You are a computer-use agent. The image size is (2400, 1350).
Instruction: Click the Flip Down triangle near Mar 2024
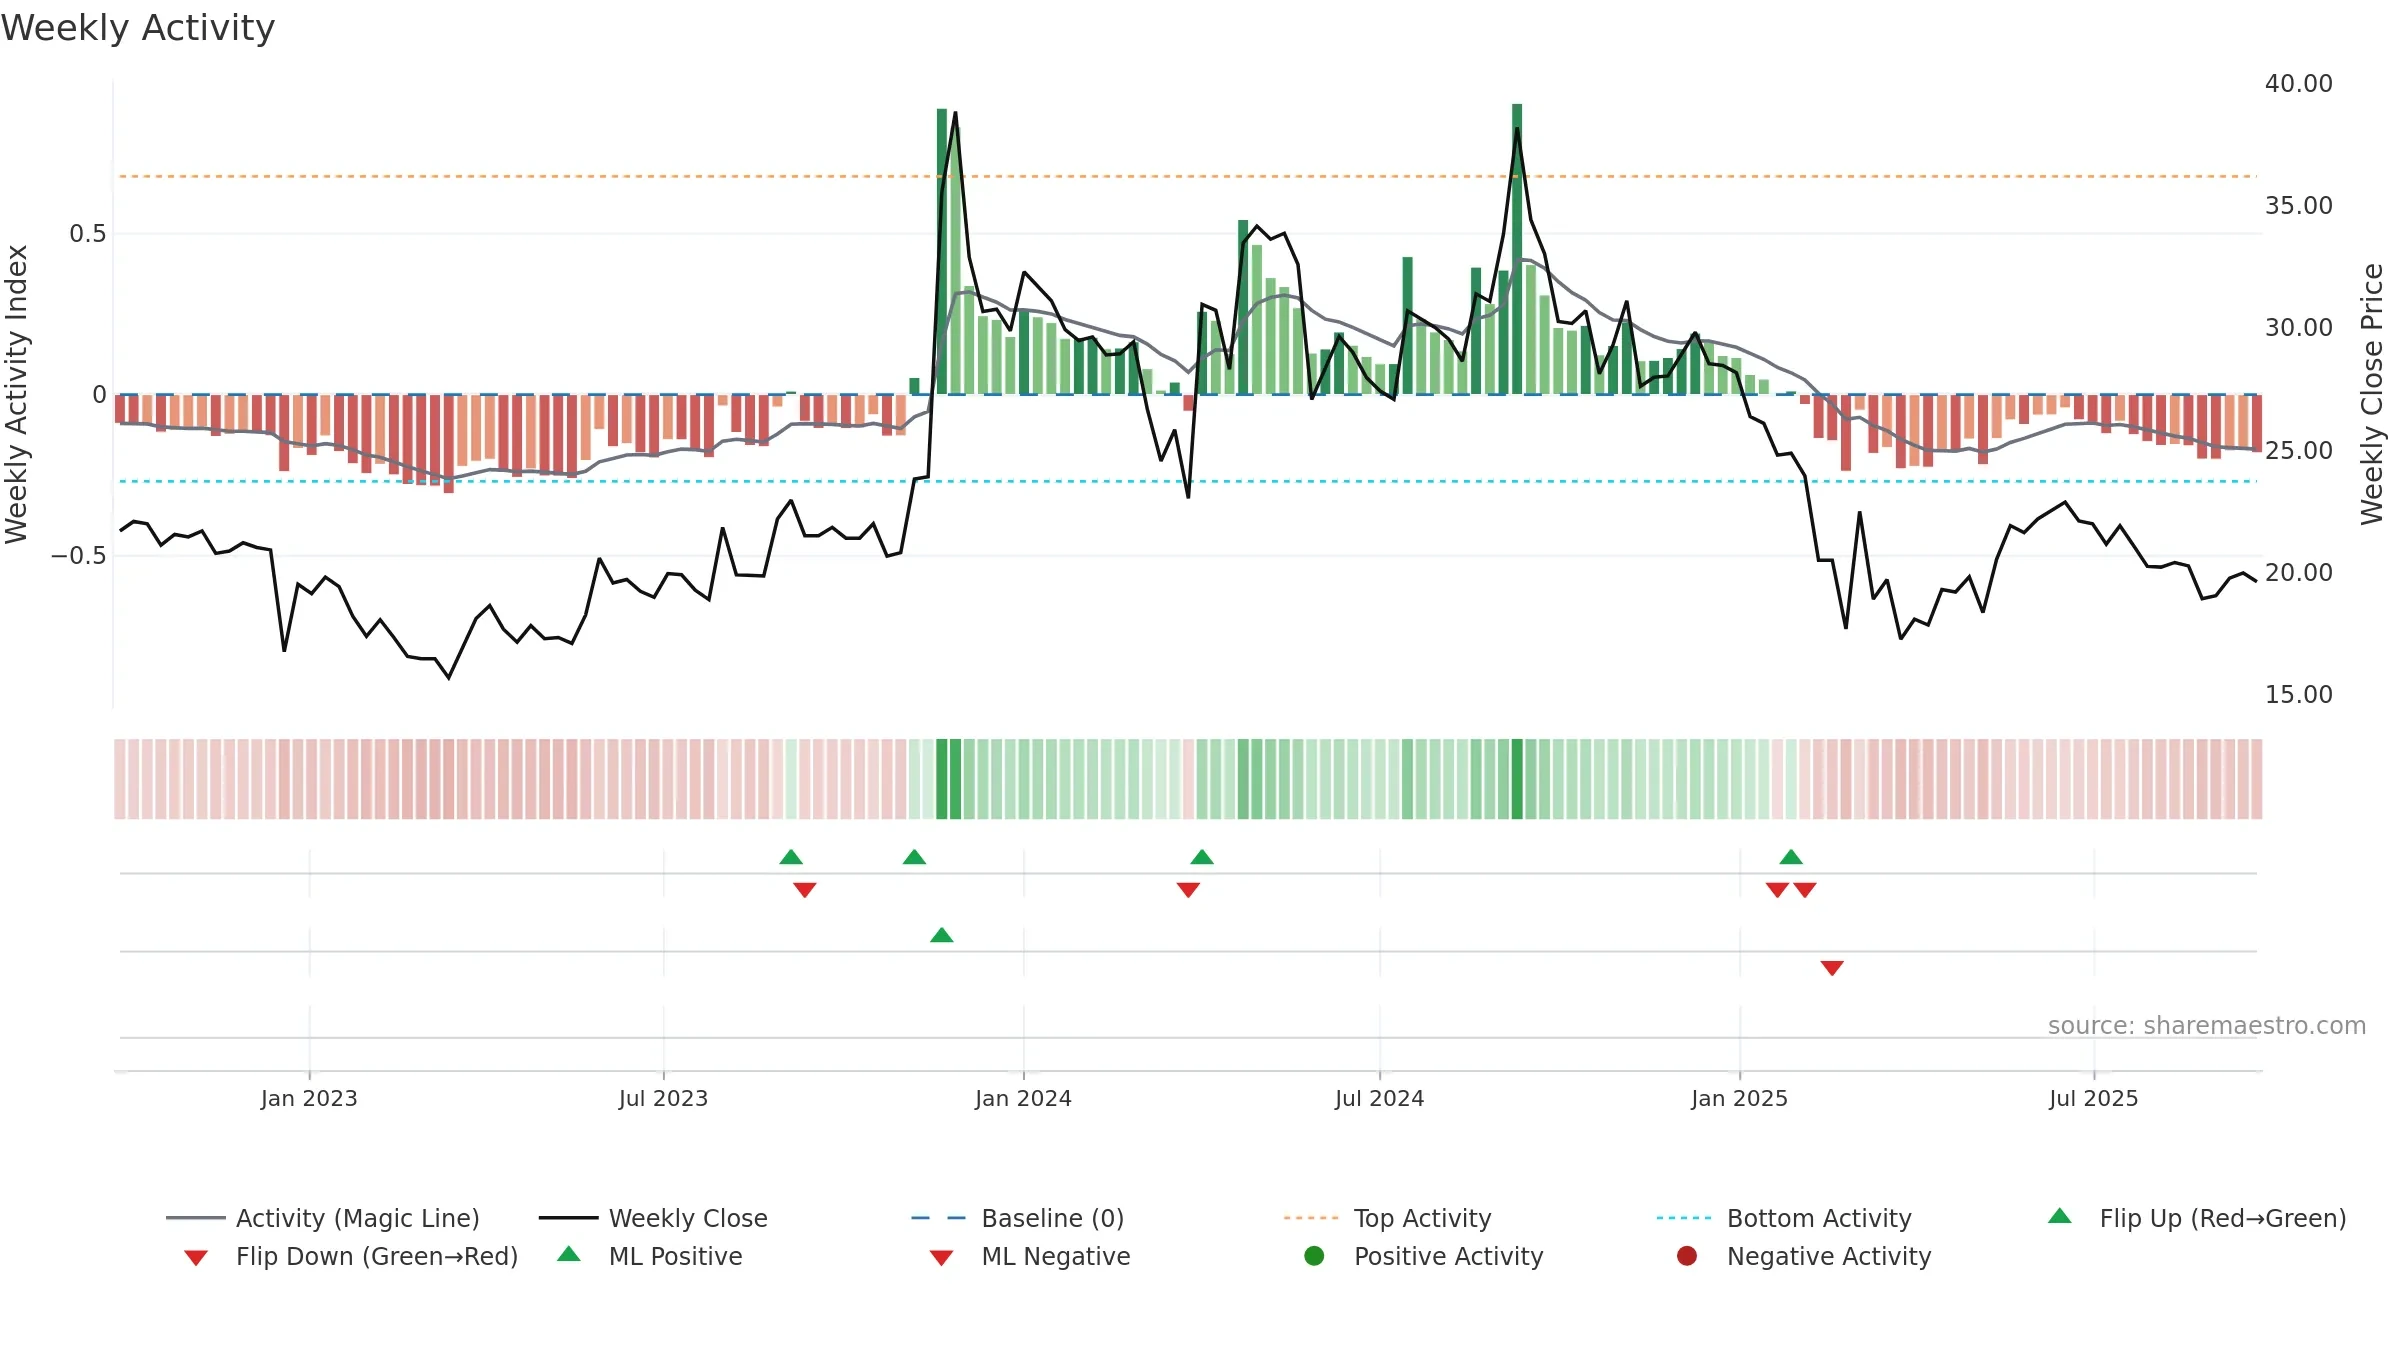click(x=1188, y=890)
